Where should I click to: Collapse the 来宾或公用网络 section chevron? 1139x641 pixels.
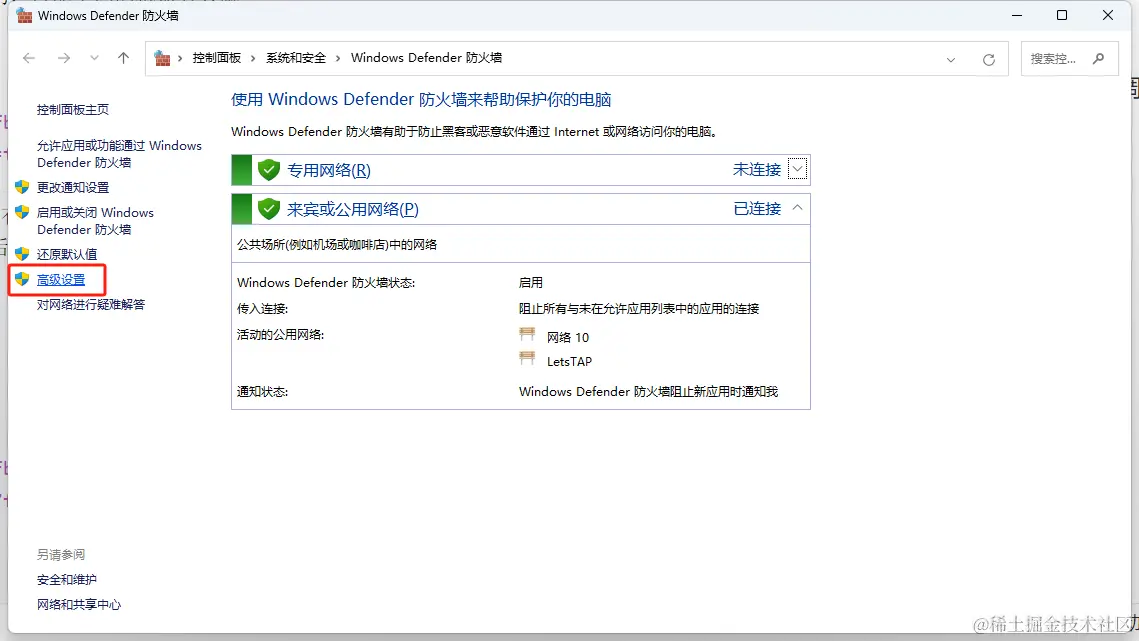pyautogui.click(x=797, y=209)
